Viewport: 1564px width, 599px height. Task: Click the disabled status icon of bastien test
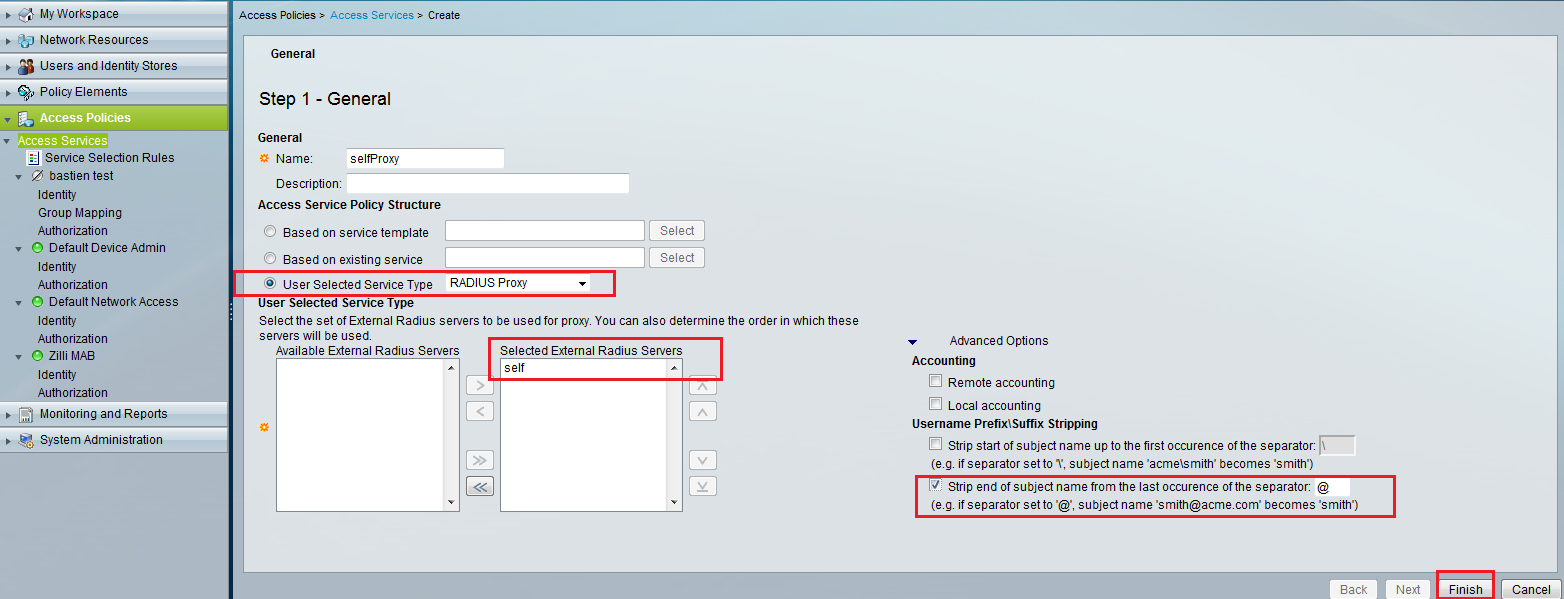click(x=38, y=176)
